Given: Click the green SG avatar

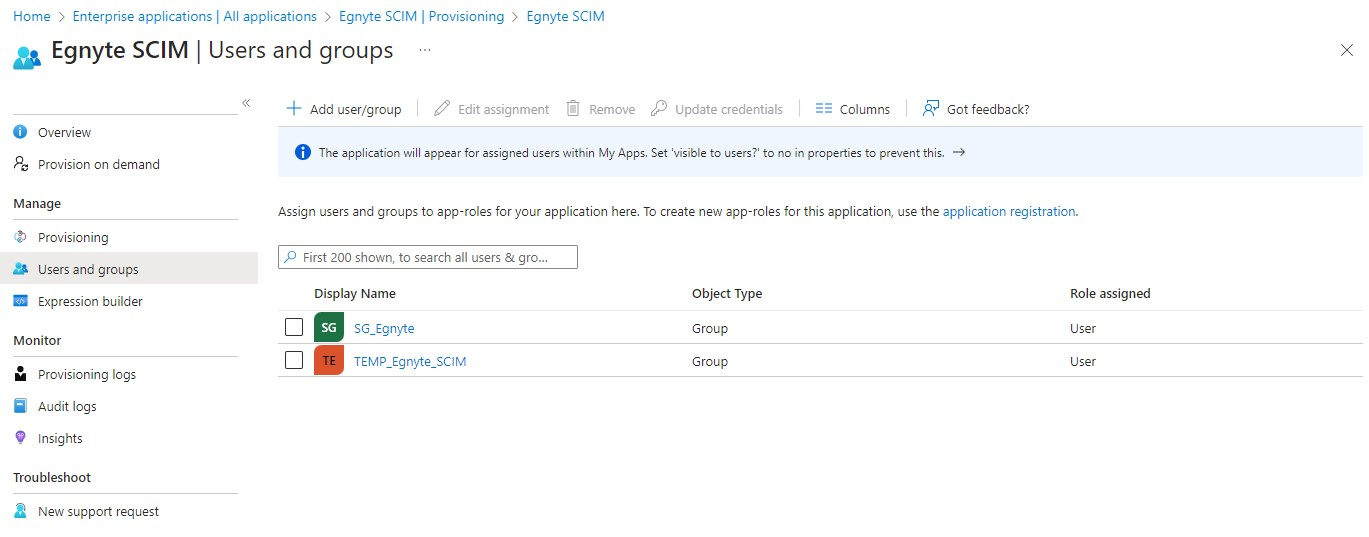Looking at the screenshot, I should [329, 327].
